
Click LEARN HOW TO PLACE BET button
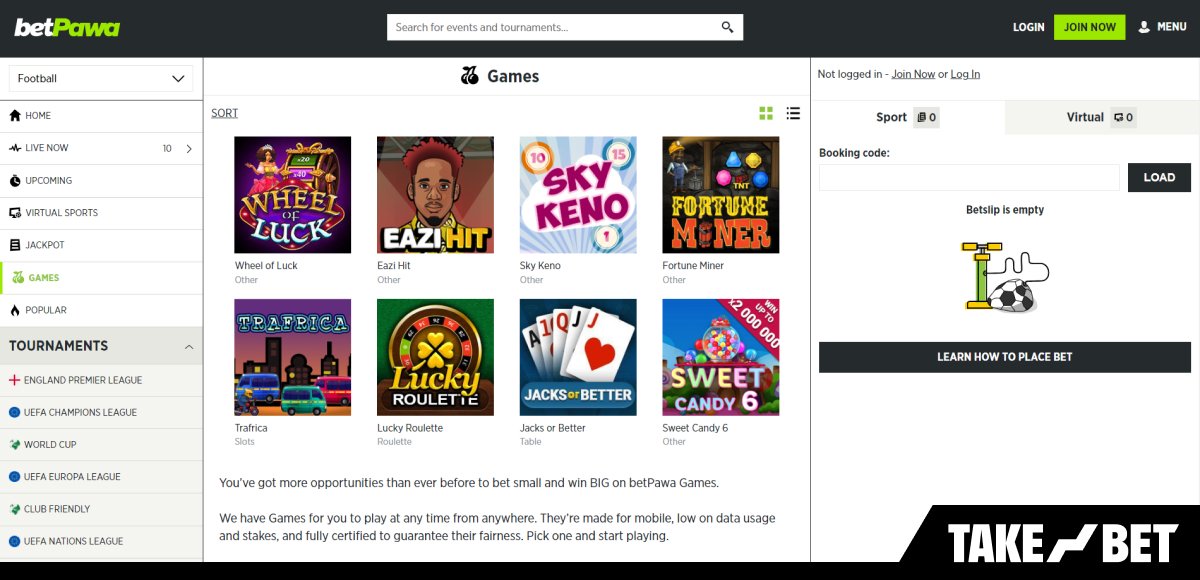[1005, 357]
